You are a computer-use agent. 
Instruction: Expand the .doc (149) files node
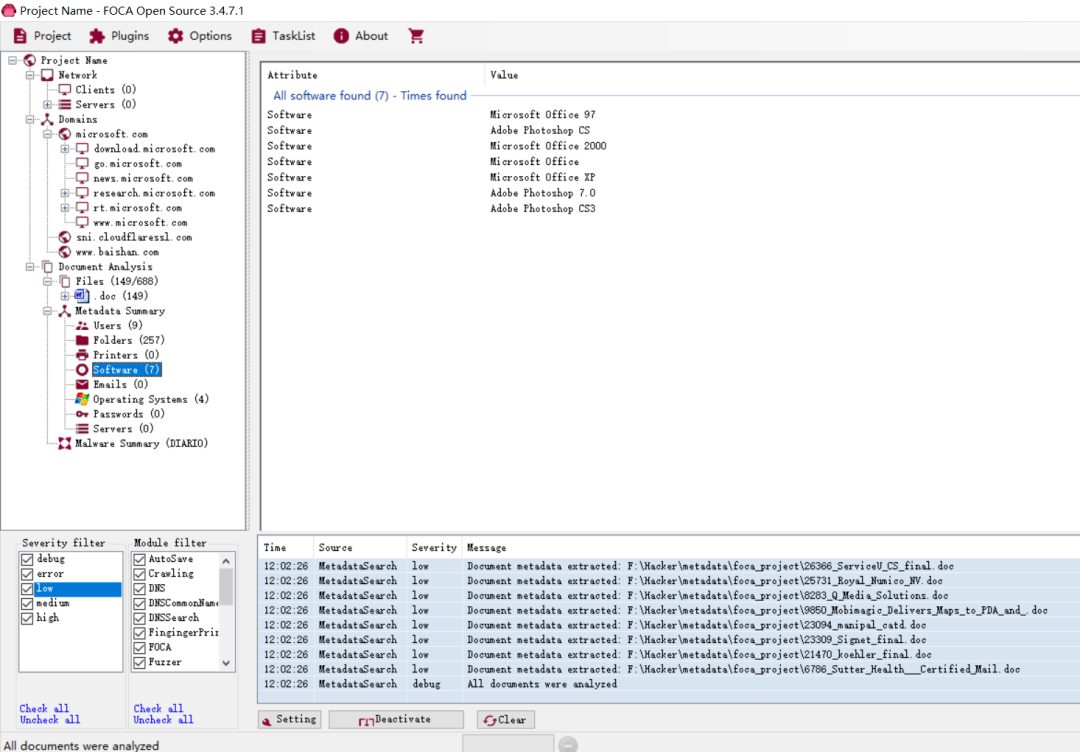(x=65, y=296)
